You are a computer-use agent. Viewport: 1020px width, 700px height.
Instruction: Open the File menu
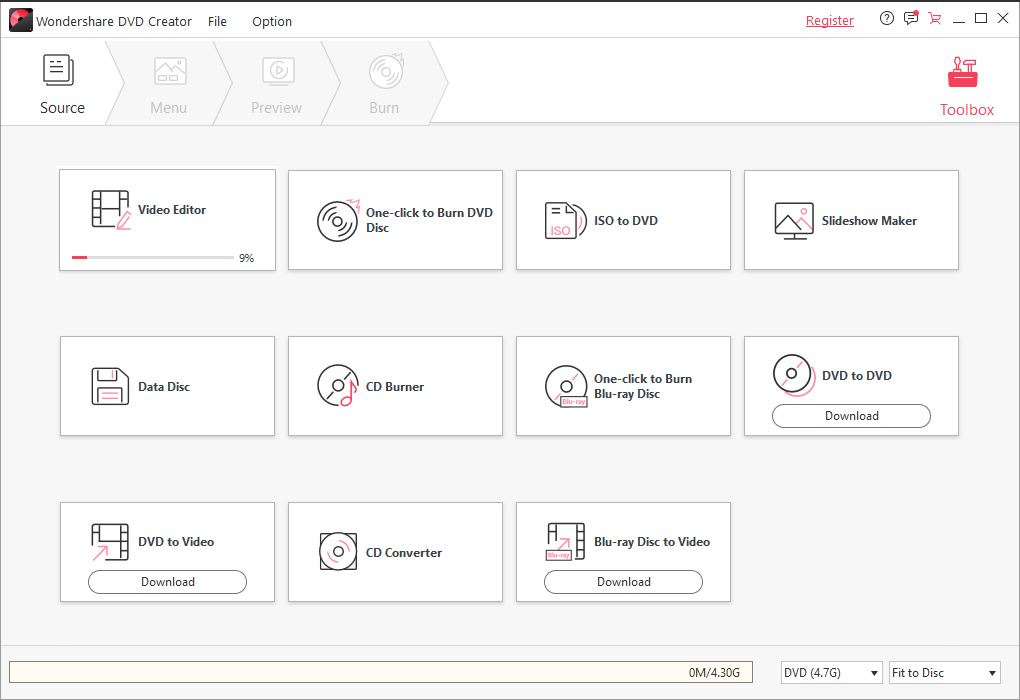[x=217, y=21]
